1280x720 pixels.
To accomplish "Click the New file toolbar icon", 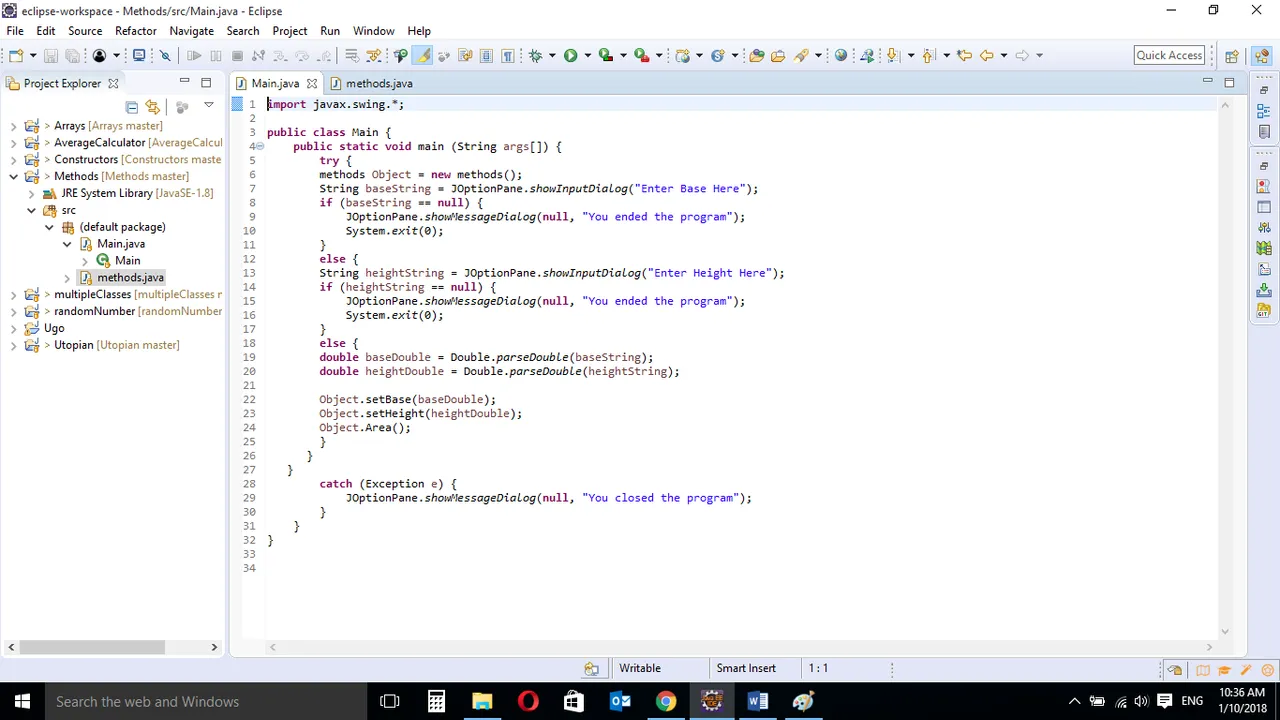I will point(17,55).
